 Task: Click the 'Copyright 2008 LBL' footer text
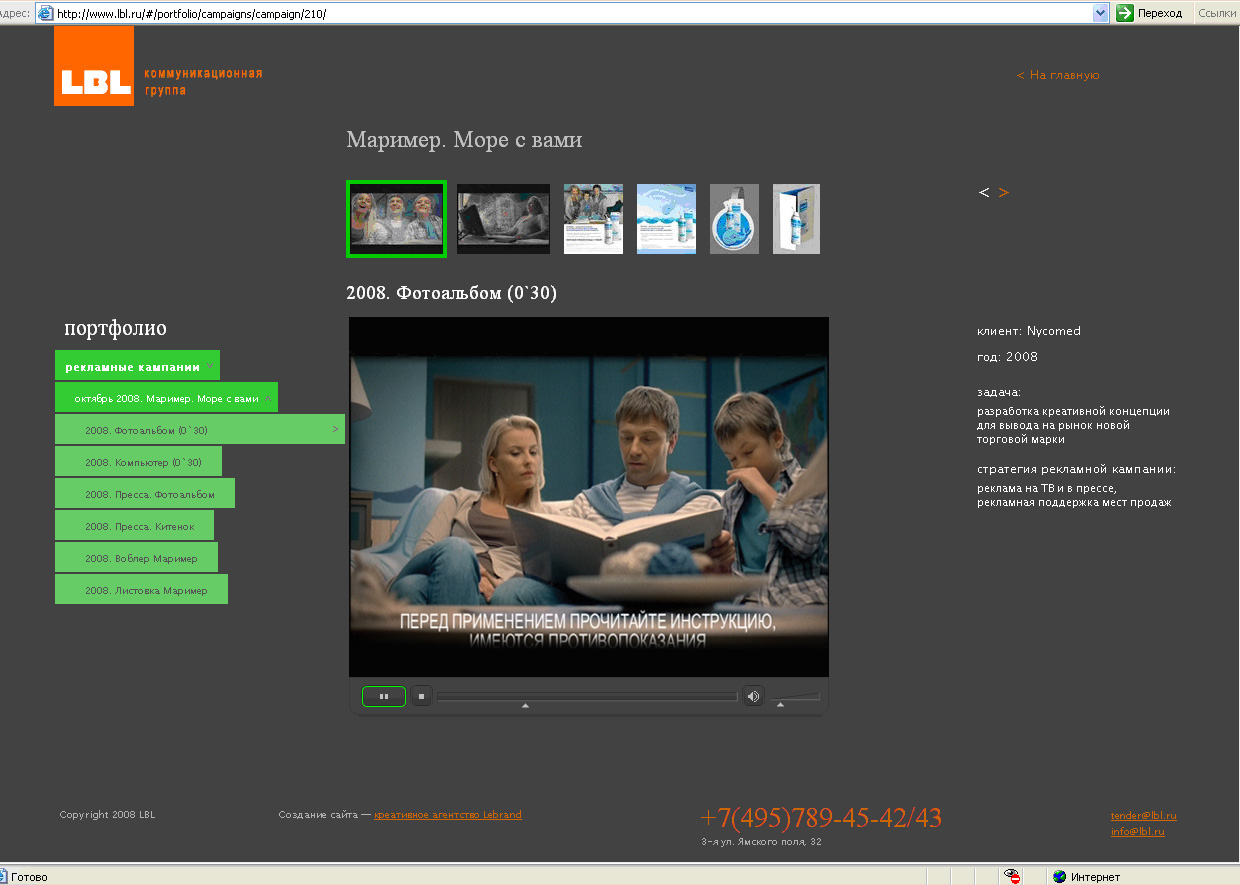[x=107, y=815]
